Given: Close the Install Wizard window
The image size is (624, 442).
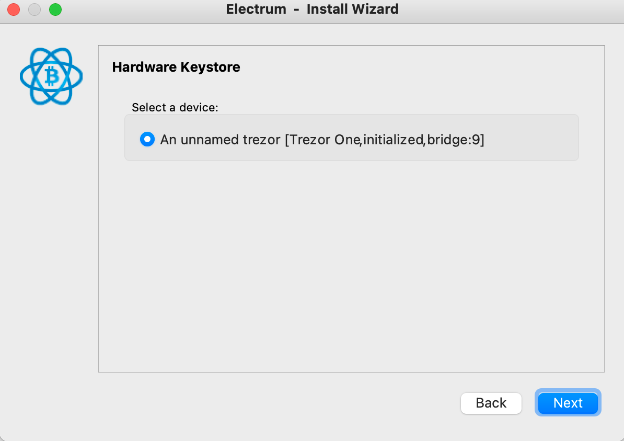Looking at the screenshot, I should point(14,10).
